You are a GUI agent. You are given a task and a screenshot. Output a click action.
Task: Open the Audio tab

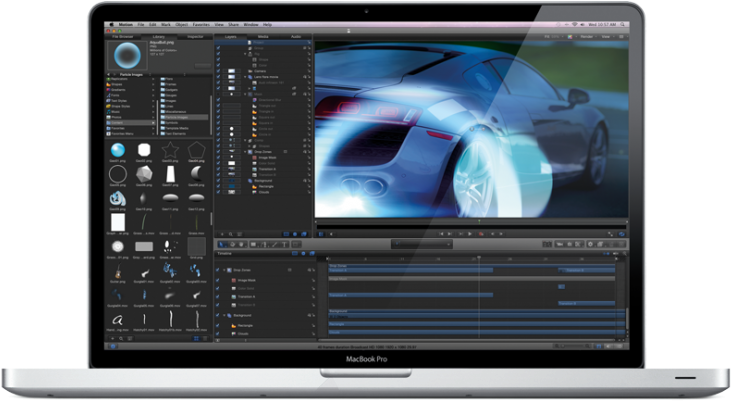296,36
